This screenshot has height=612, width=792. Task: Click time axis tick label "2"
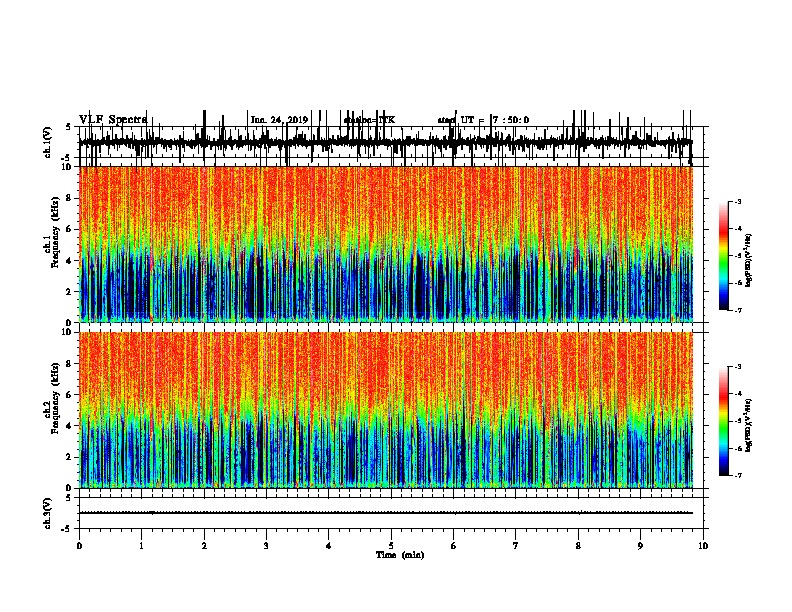(204, 546)
